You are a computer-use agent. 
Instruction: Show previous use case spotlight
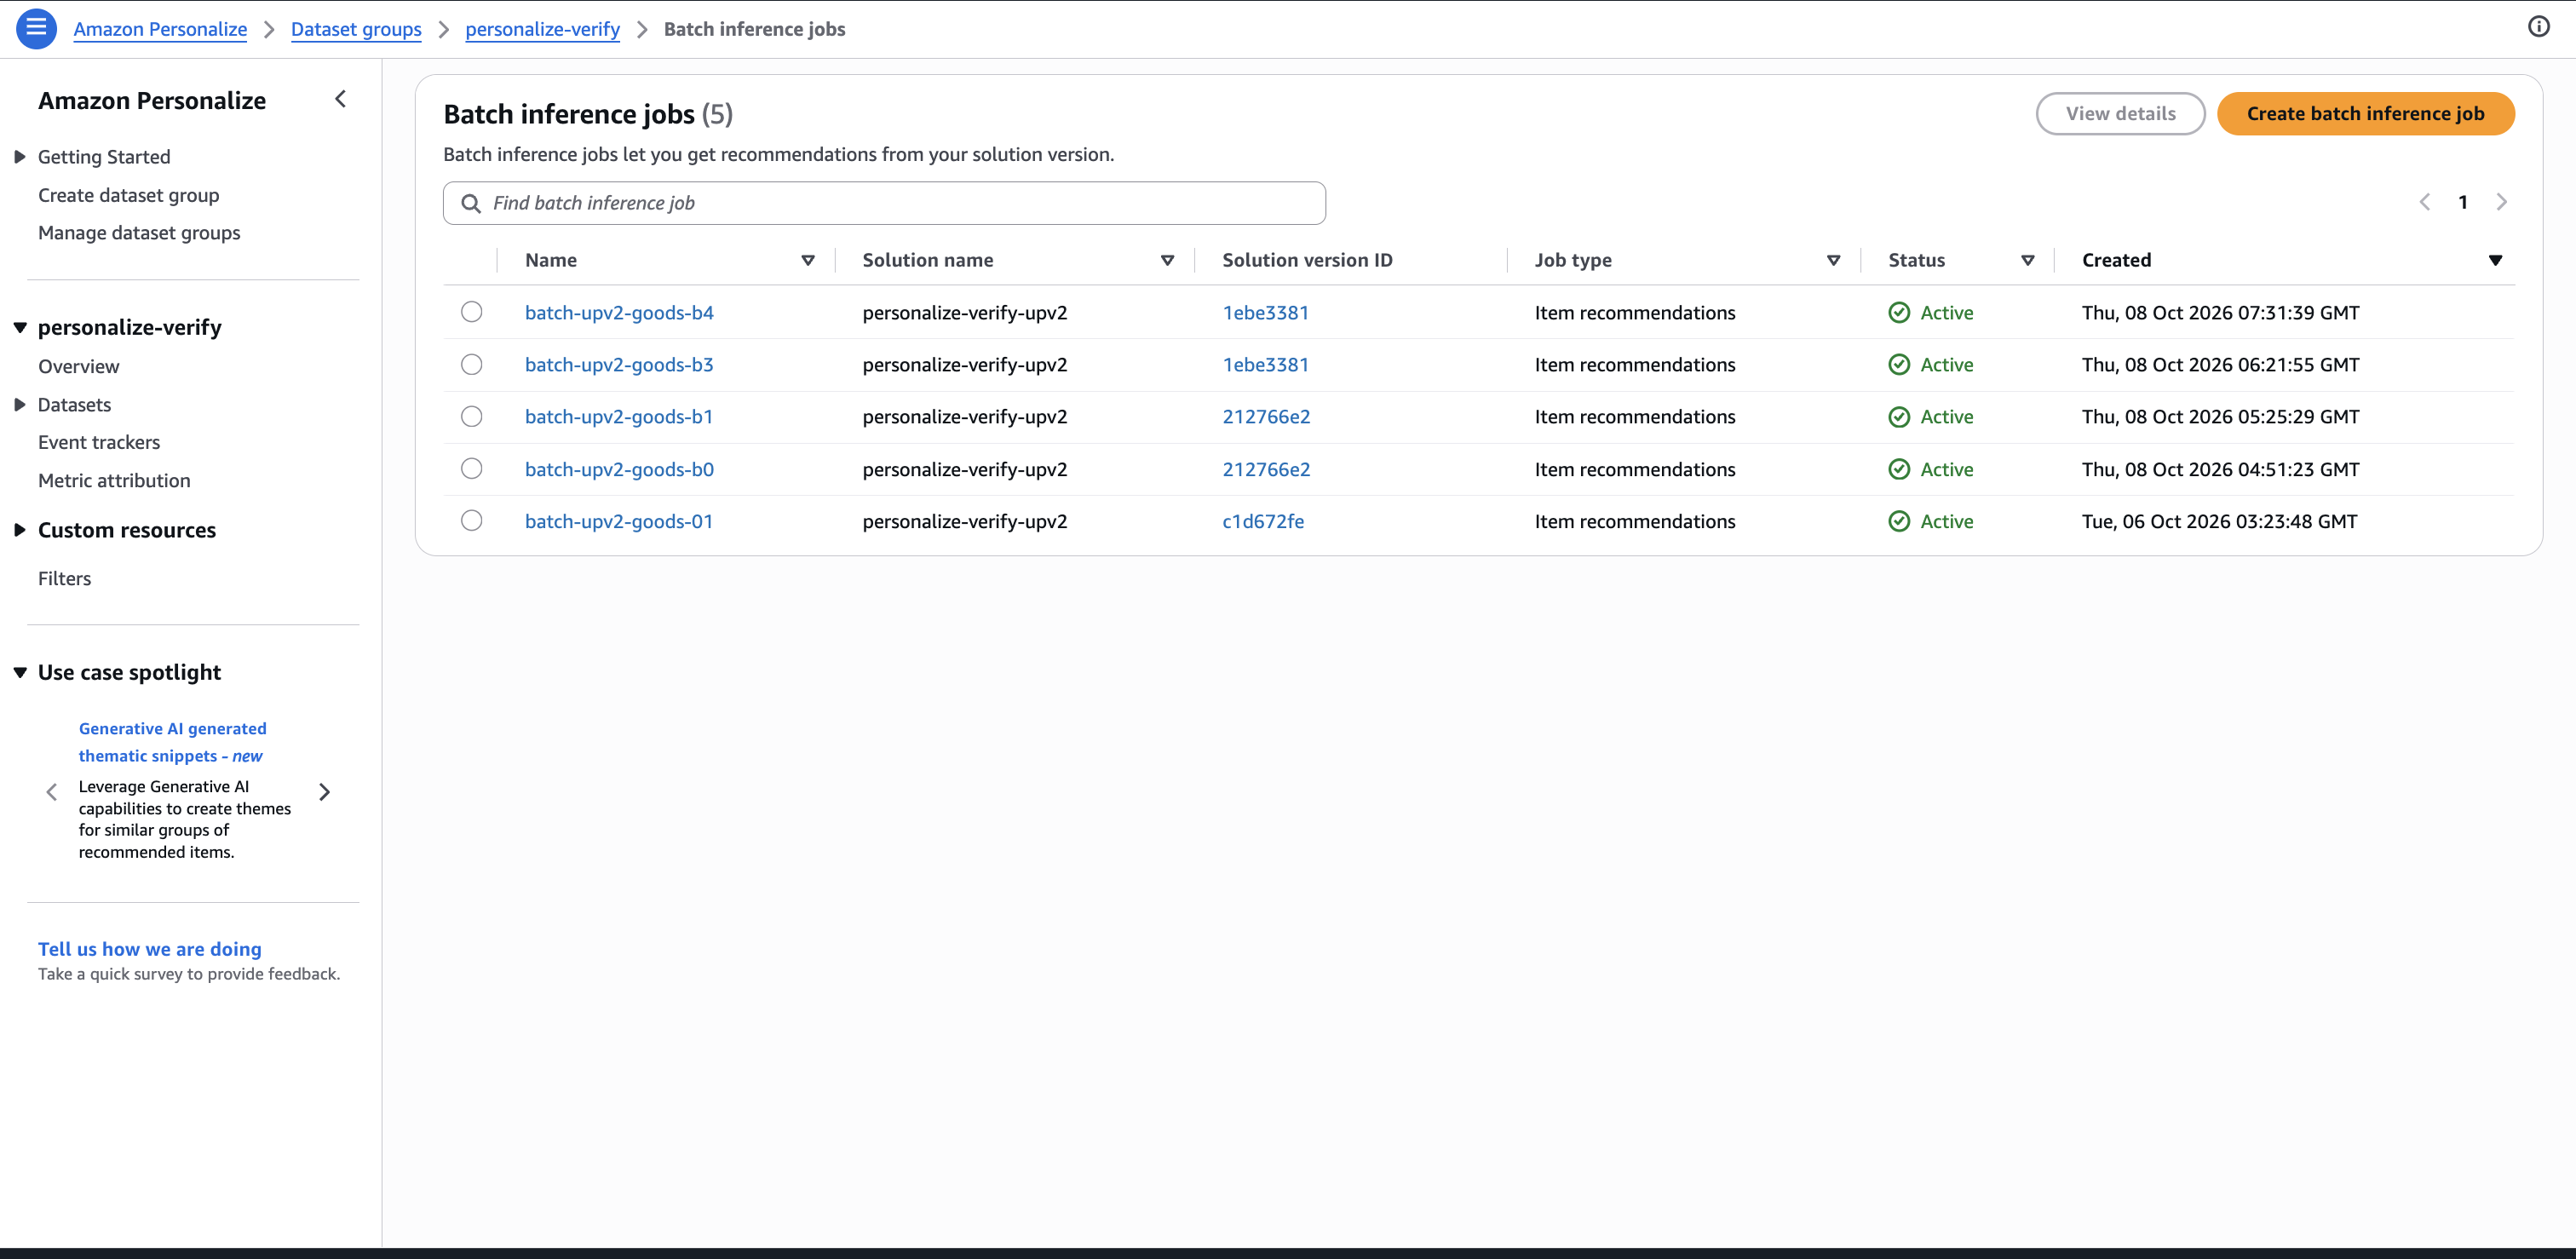pos(52,792)
